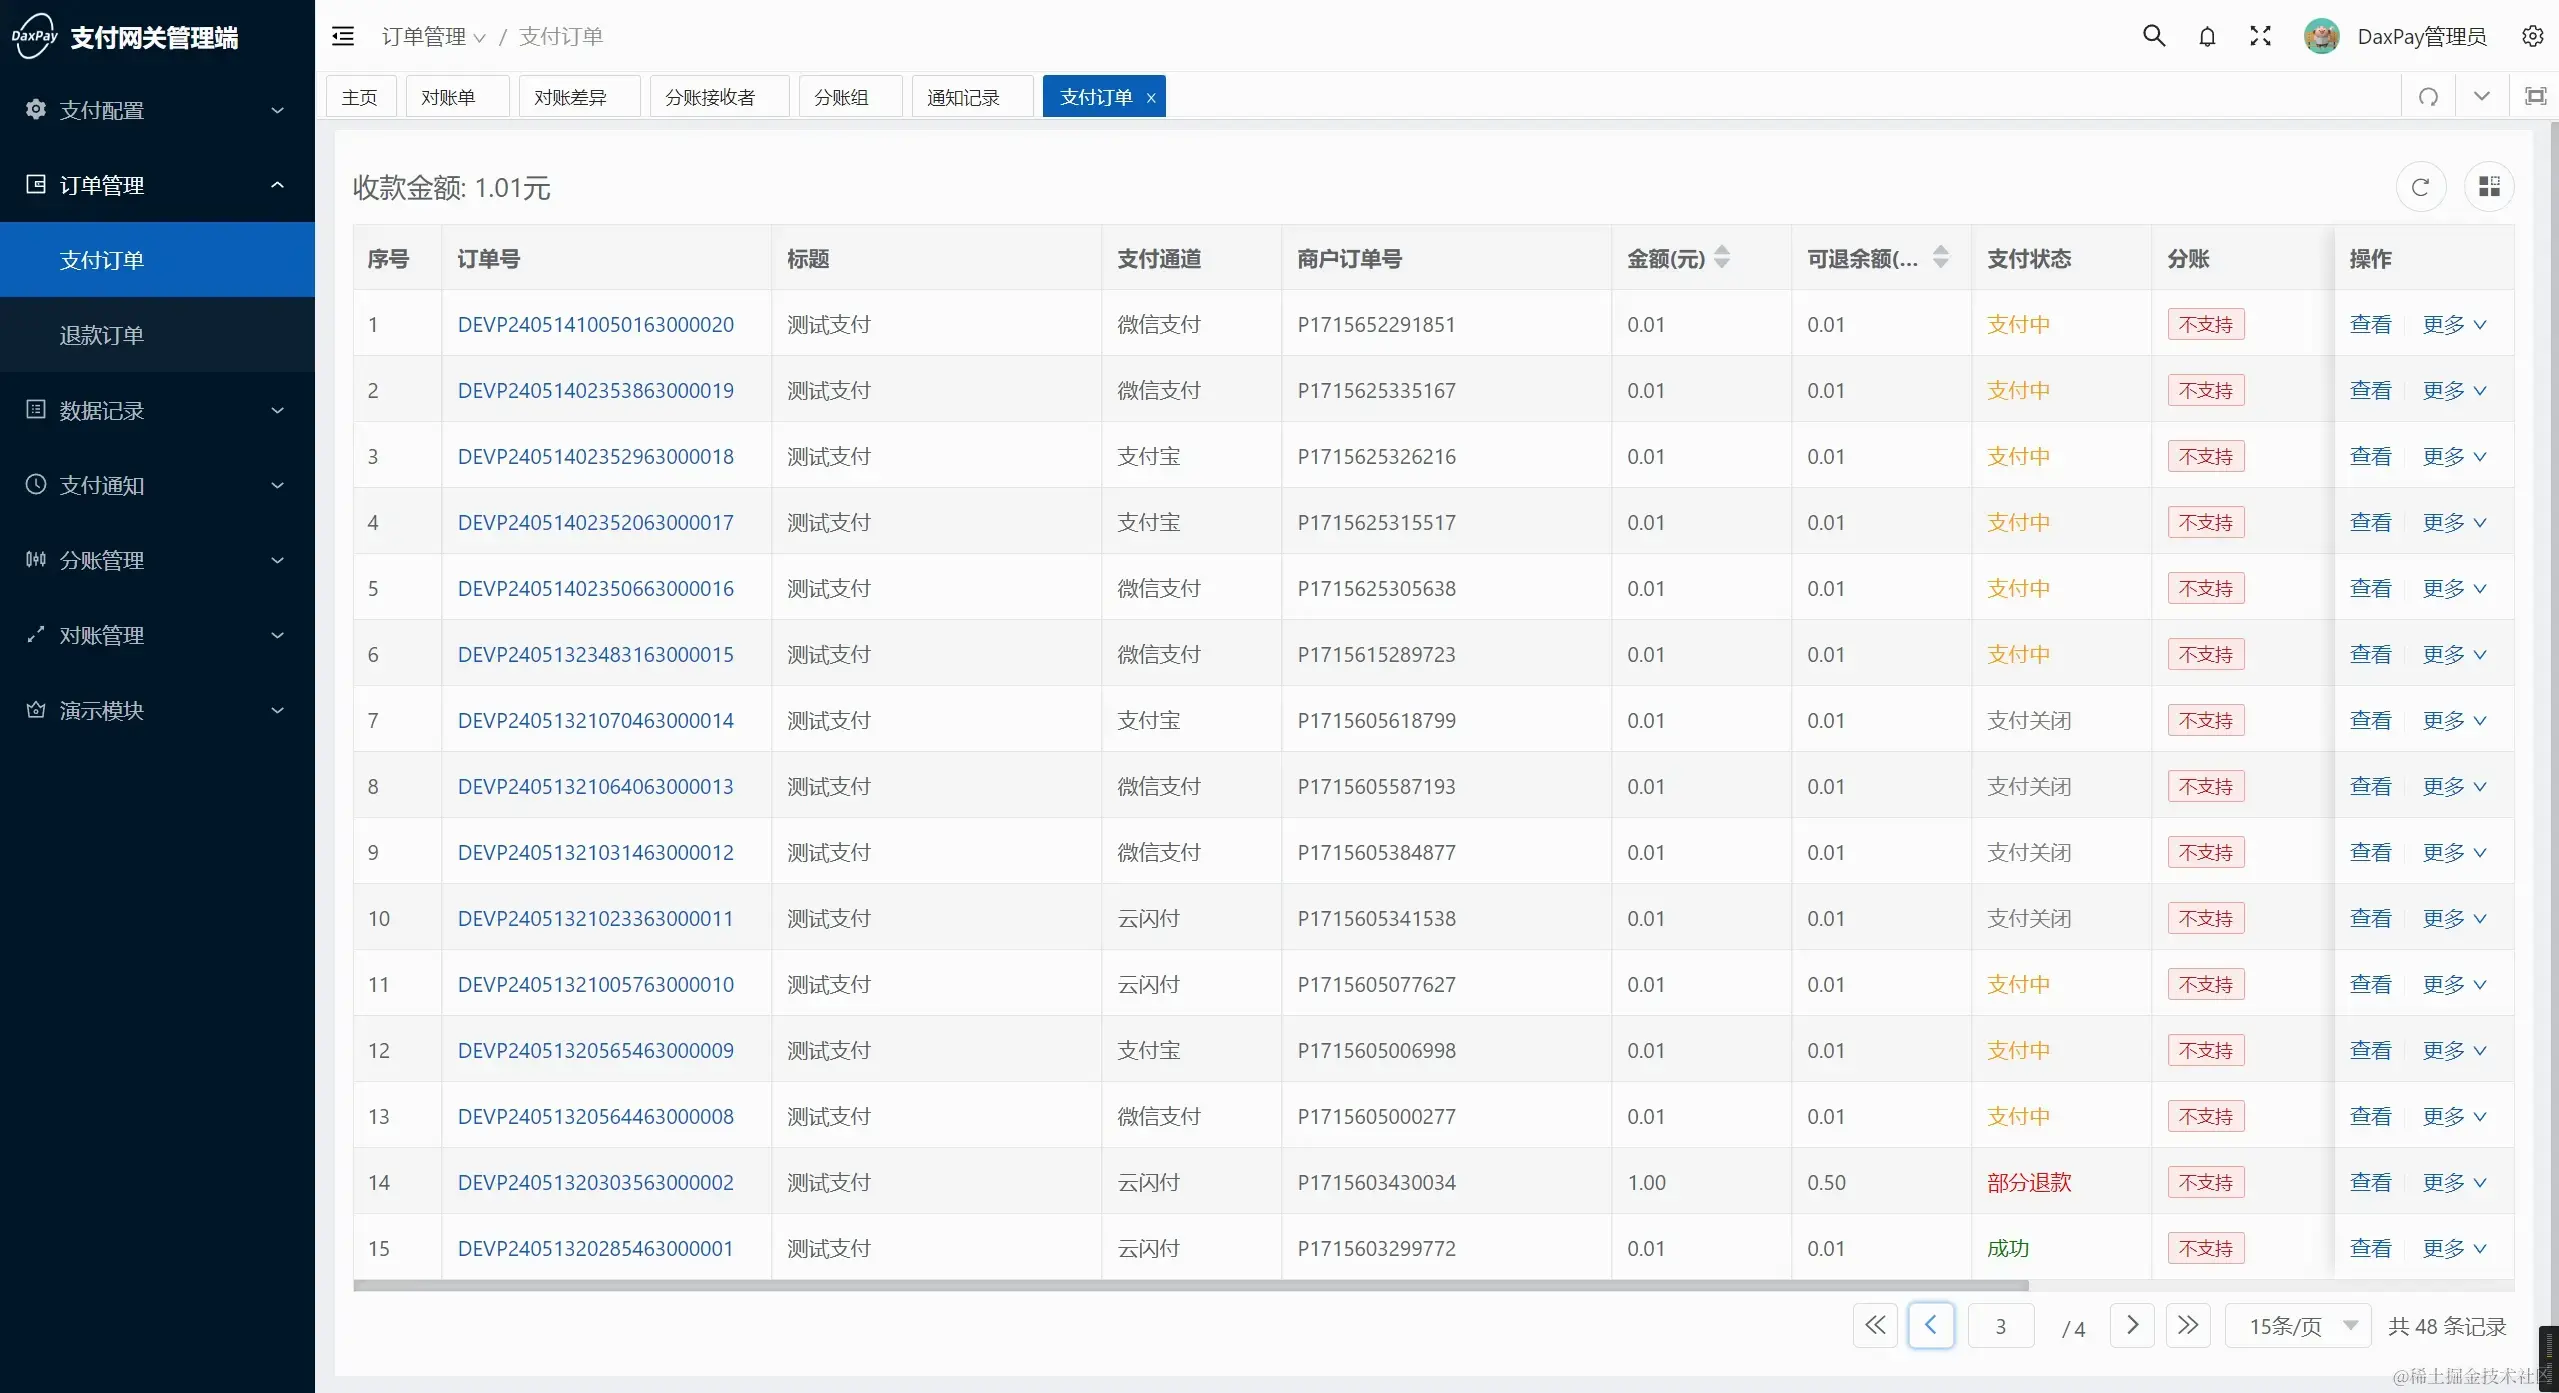The width and height of the screenshot is (2559, 1393).
Task: Refresh the order table with the reload icon
Action: tap(2421, 186)
